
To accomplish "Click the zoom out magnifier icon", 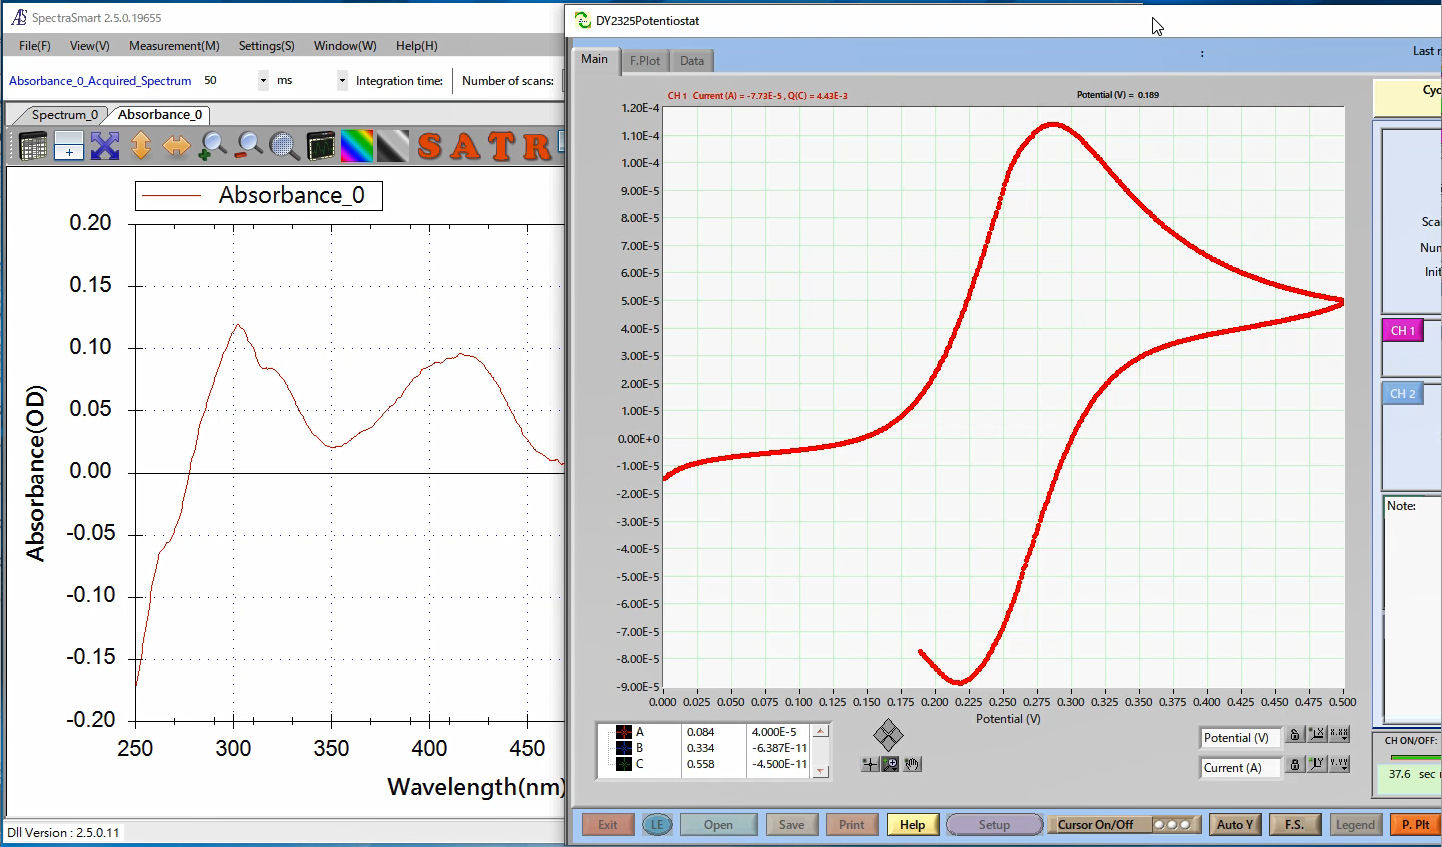I will tap(248, 146).
